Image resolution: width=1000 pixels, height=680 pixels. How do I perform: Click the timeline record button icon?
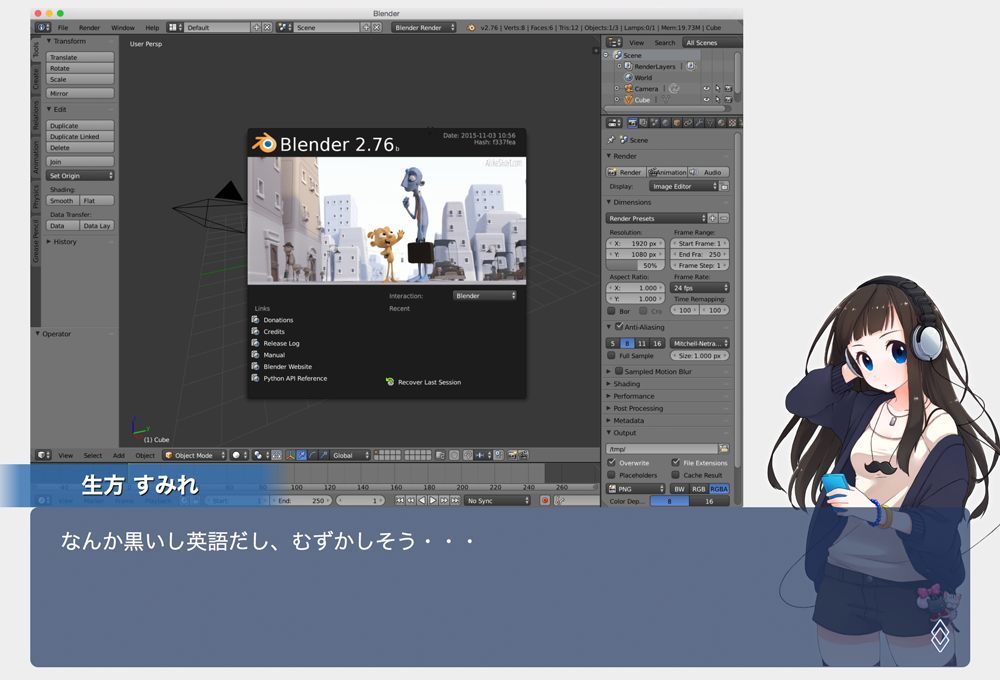point(545,501)
